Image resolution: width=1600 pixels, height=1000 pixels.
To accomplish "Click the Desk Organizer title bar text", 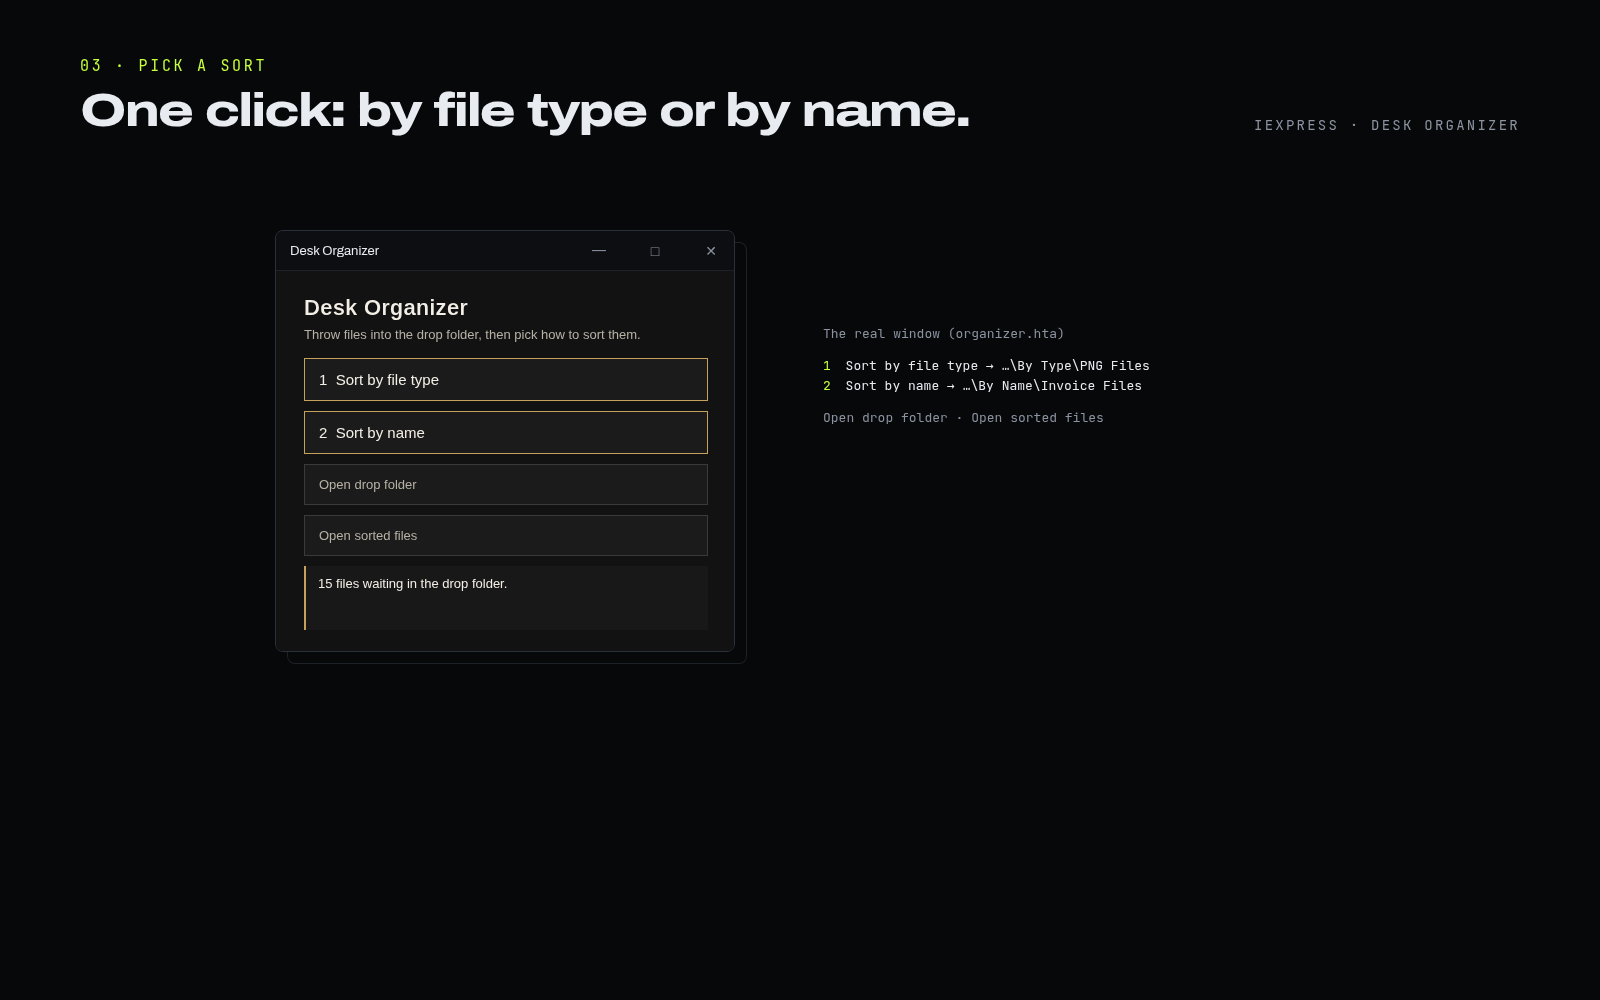I will [334, 251].
